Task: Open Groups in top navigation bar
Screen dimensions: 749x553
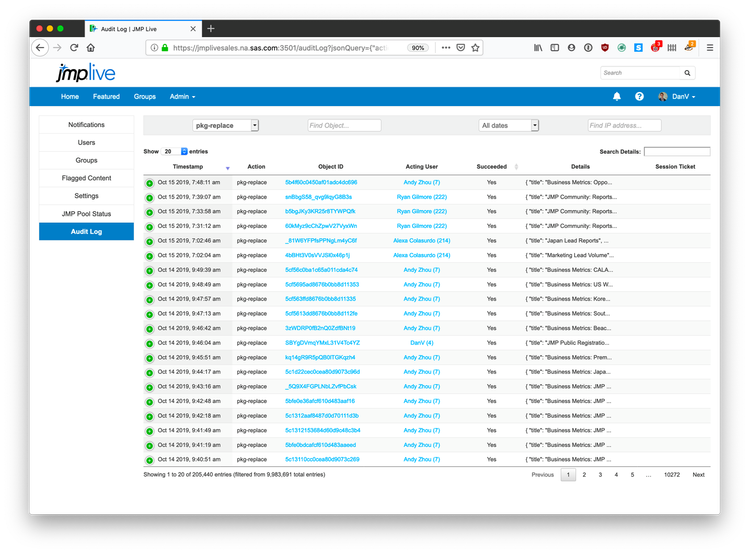Action: (x=145, y=96)
